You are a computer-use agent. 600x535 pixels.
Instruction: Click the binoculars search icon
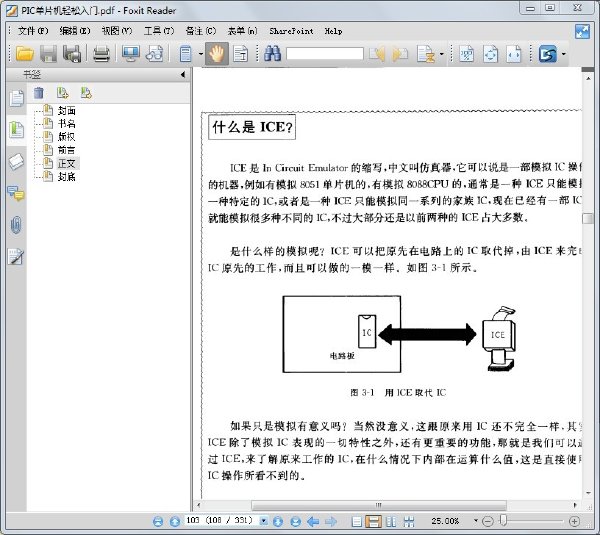pyautogui.click(x=272, y=54)
